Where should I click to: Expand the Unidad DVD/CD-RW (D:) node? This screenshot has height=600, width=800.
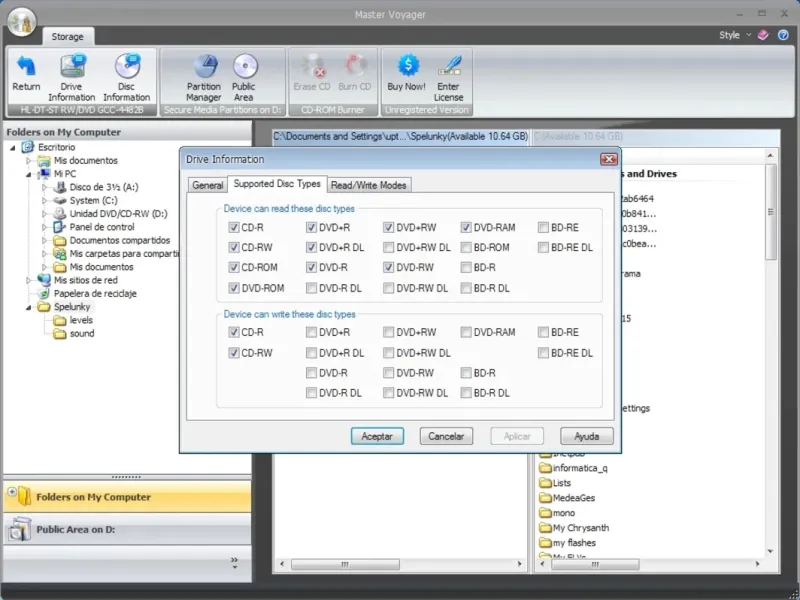[44, 214]
